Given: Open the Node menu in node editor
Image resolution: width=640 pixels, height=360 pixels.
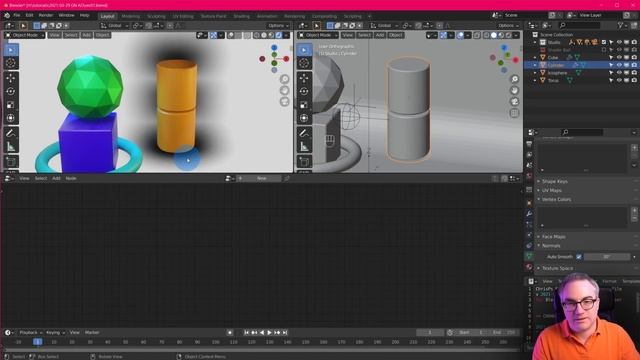Looking at the screenshot, I should click(x=71, y=178).
